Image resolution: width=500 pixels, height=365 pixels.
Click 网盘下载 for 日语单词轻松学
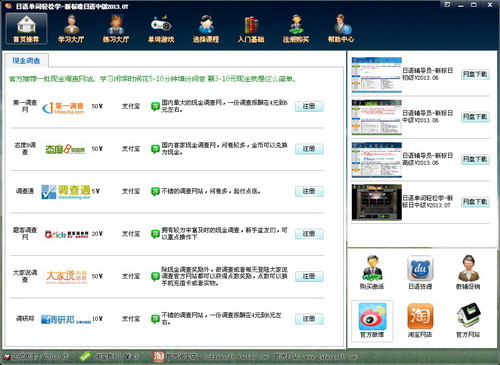pyautogui.click(x=475, y=202)
